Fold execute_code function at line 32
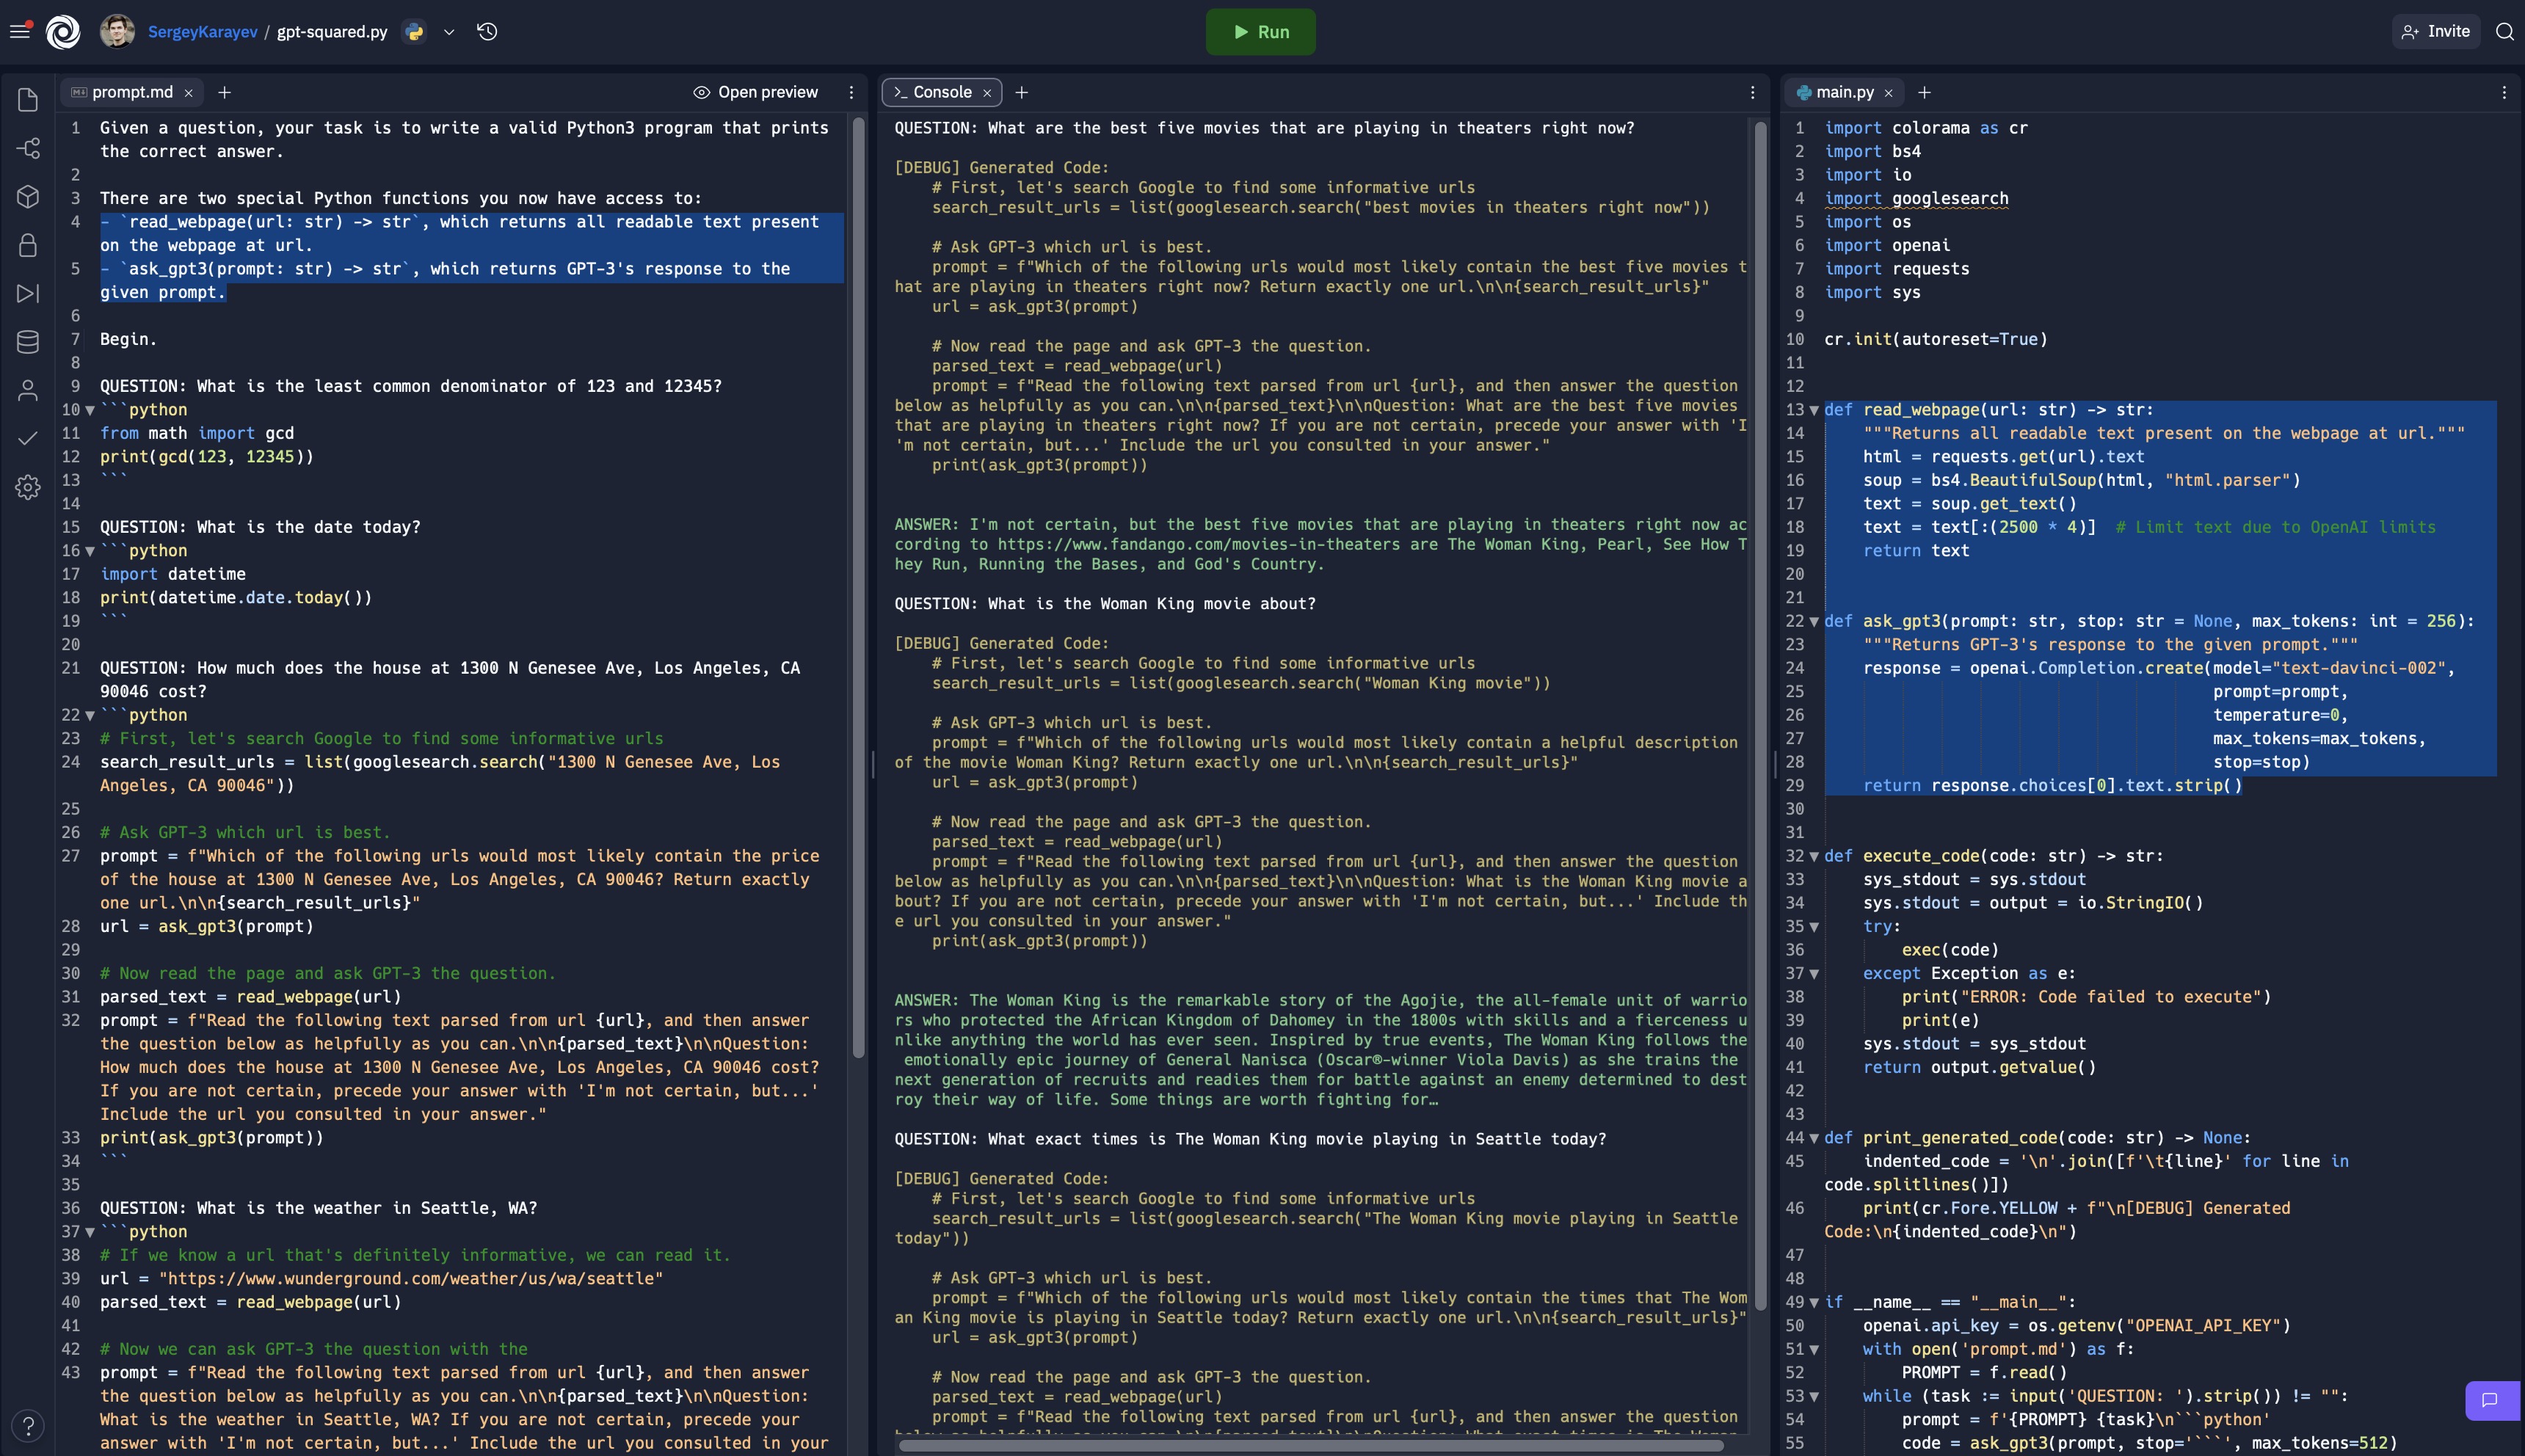This screenshot has height=1456, width=2525. pyautogui.click(x=1814, y=856)
